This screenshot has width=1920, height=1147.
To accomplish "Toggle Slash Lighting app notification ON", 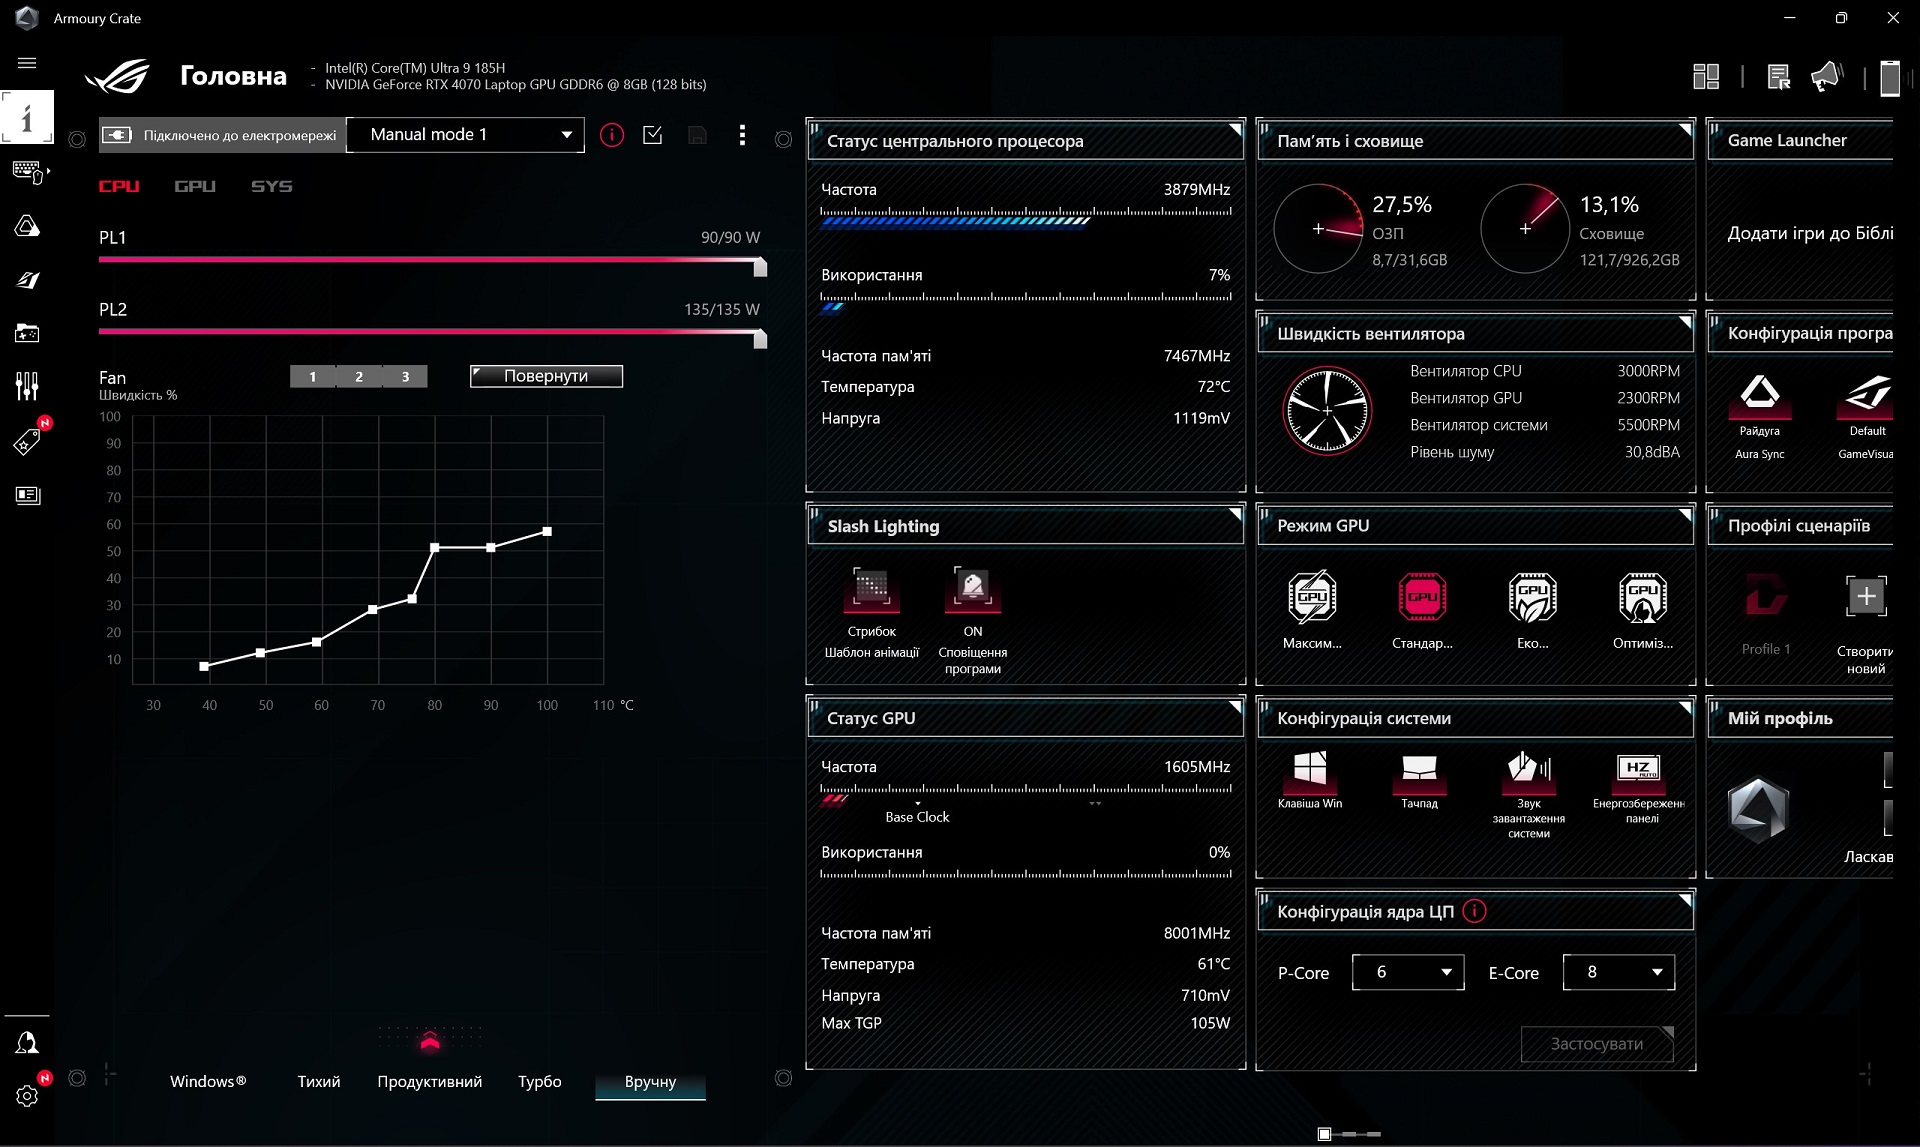I will pos(972,588).
